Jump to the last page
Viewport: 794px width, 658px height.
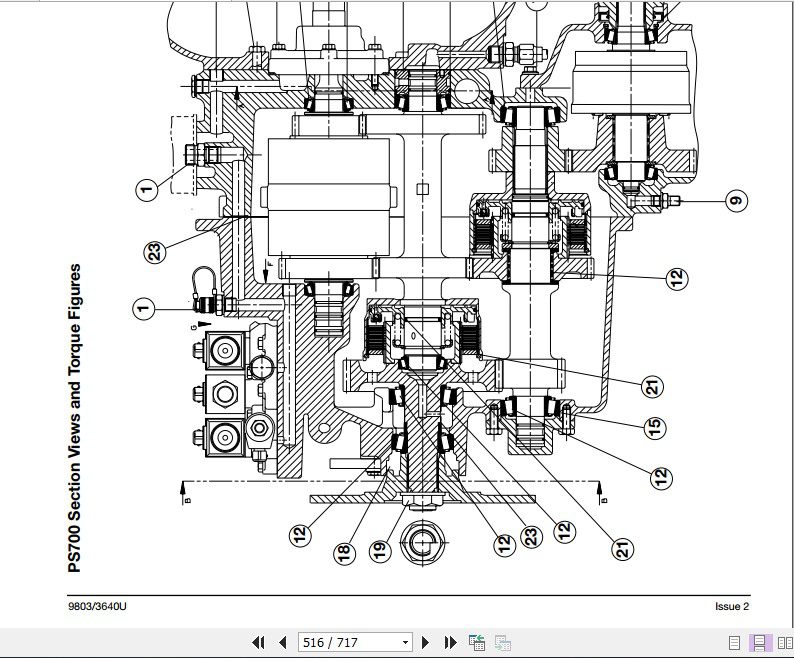[x=450, y=642]
